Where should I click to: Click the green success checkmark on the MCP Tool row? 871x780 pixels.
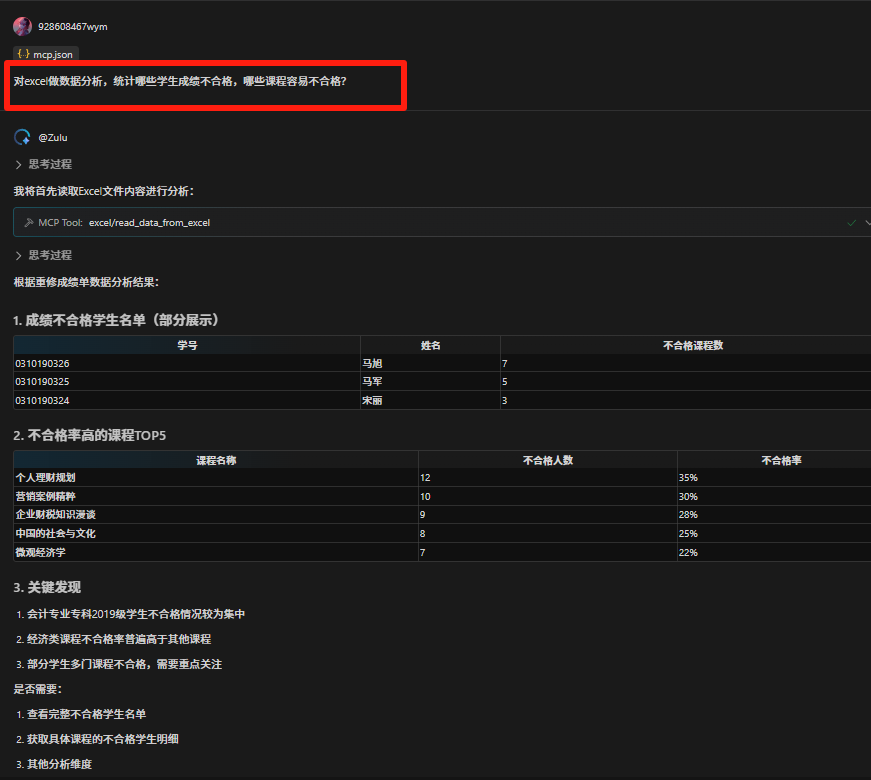click(850, 223)
